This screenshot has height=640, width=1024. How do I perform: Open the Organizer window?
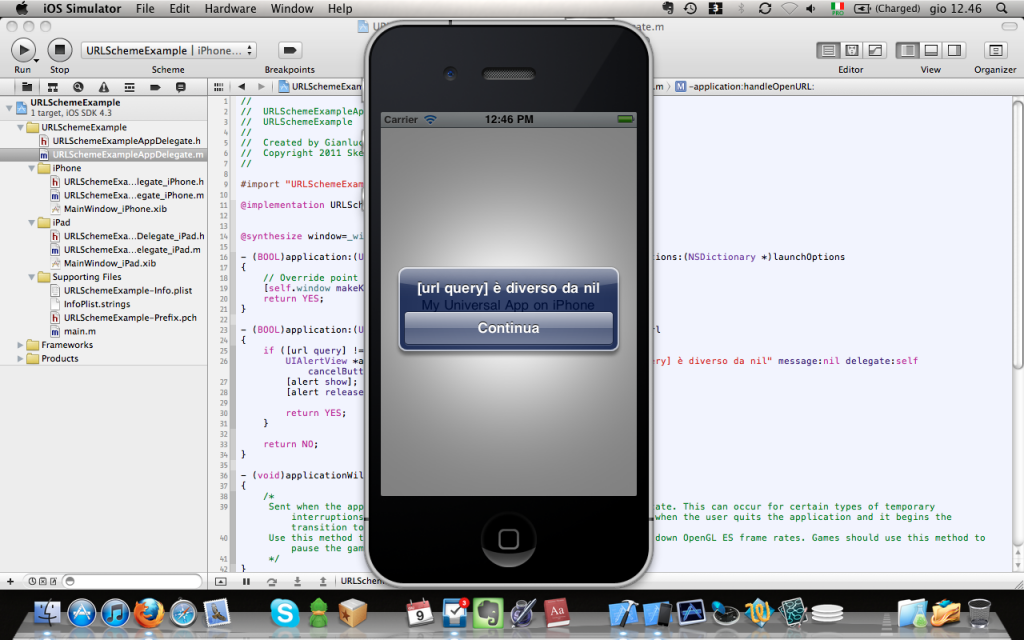pyautogui.click(x=994, y=50)
